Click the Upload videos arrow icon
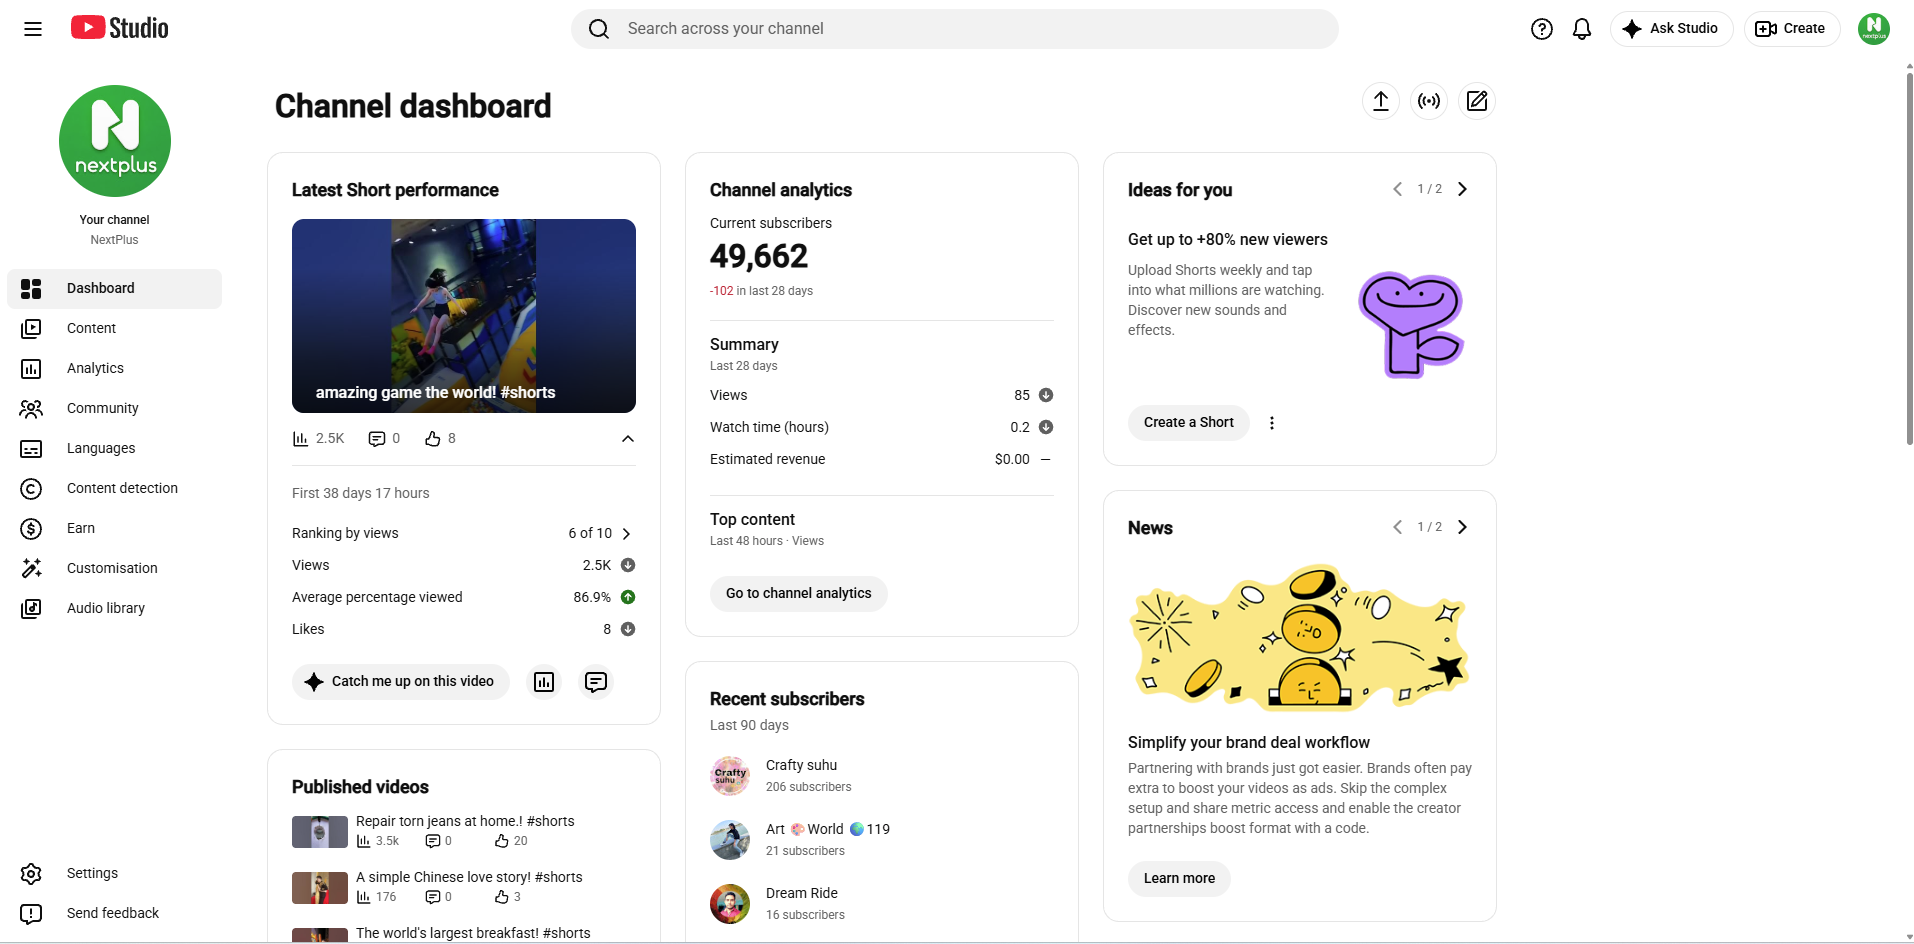The height and width of the screenshot is (944, 1914). (1381, 101)
